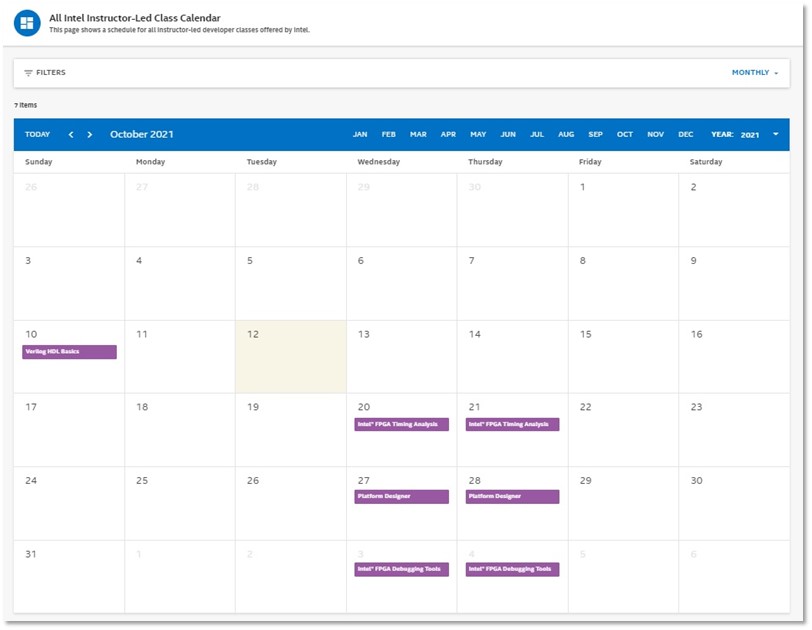The image size is (812, 630).
Task: Click the filter lines icon
Action: pyautogui.click(x=28, y=73)
